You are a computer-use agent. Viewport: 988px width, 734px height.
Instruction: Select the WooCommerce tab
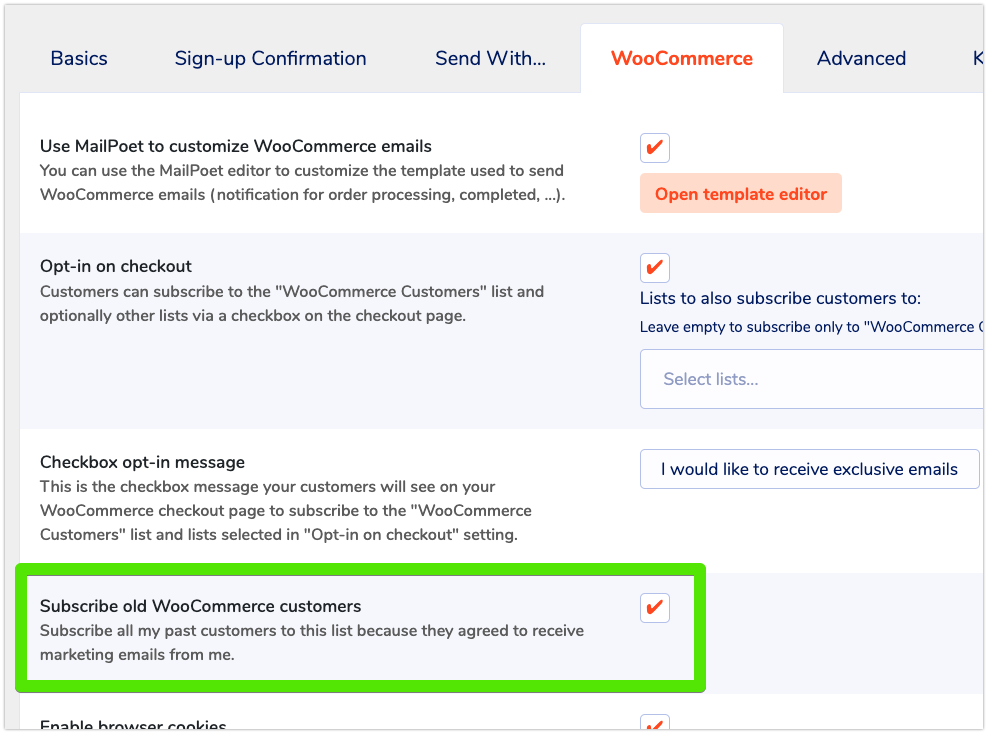(681, 58)
